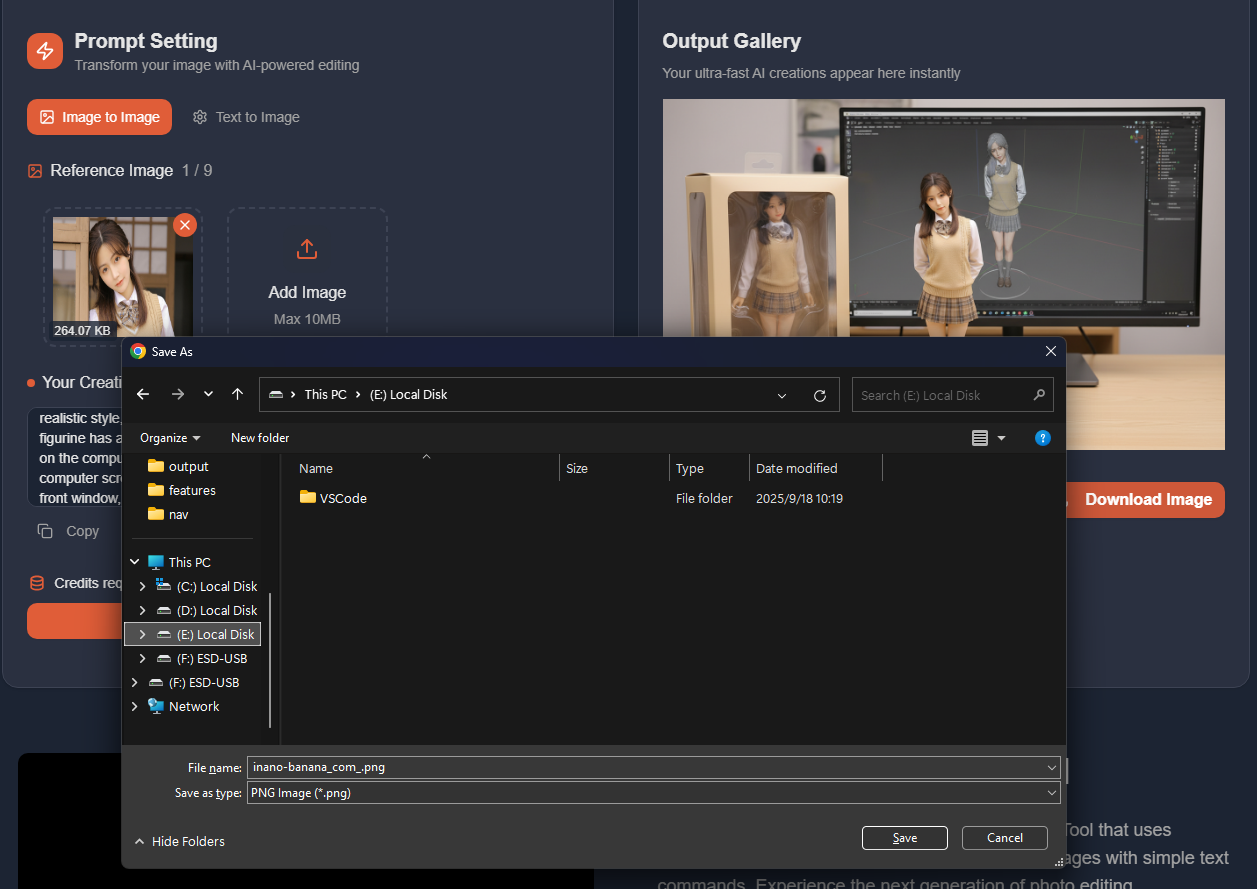Click the file name input field

point(650,767)
